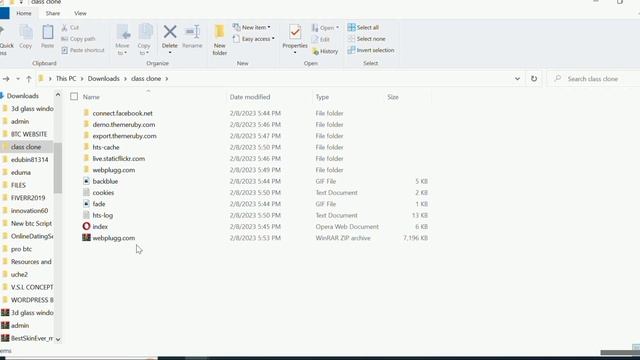Expand the chevron after class clone breadcrumb

167,78
